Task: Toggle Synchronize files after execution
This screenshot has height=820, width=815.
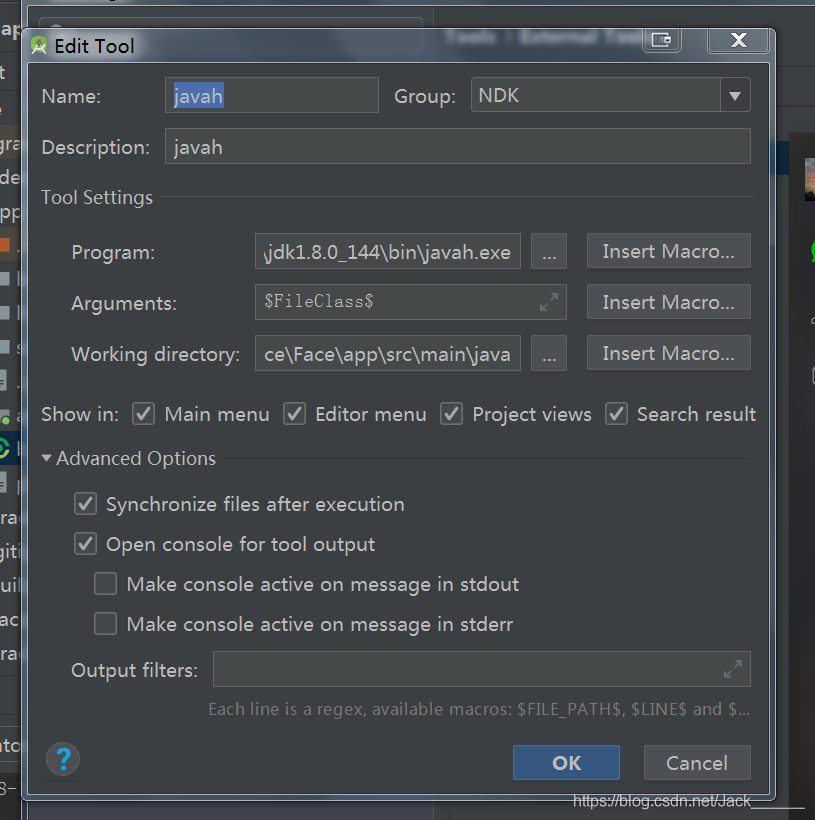Action: point(85,504)
